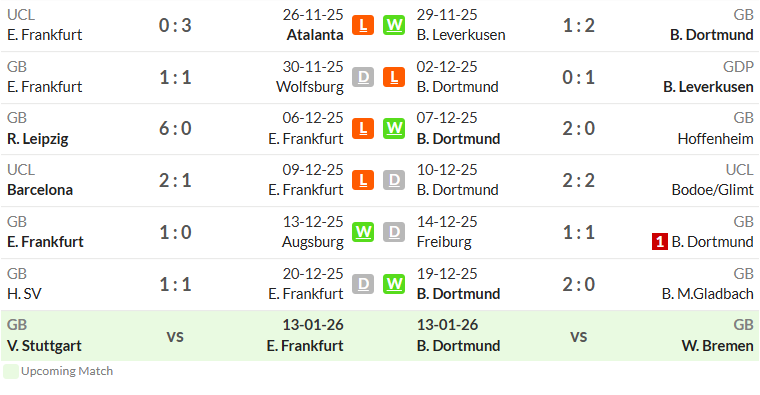This screenshot has width=760, height=395.
Task: Click the L badge for Atalanta match
Action: 363,25
